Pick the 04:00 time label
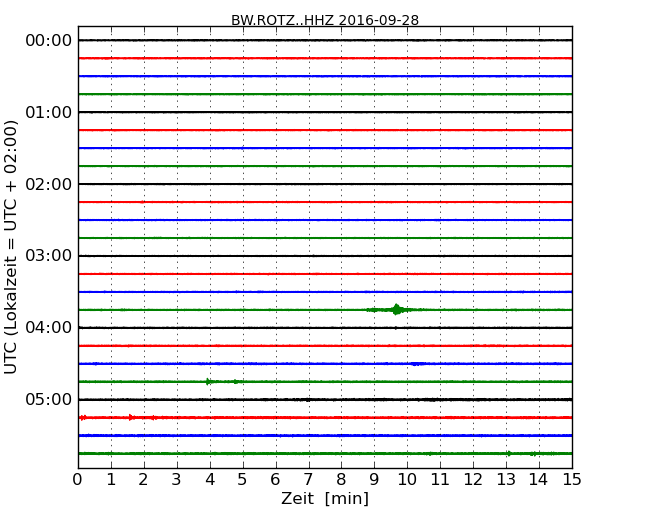 pos(49,328)
